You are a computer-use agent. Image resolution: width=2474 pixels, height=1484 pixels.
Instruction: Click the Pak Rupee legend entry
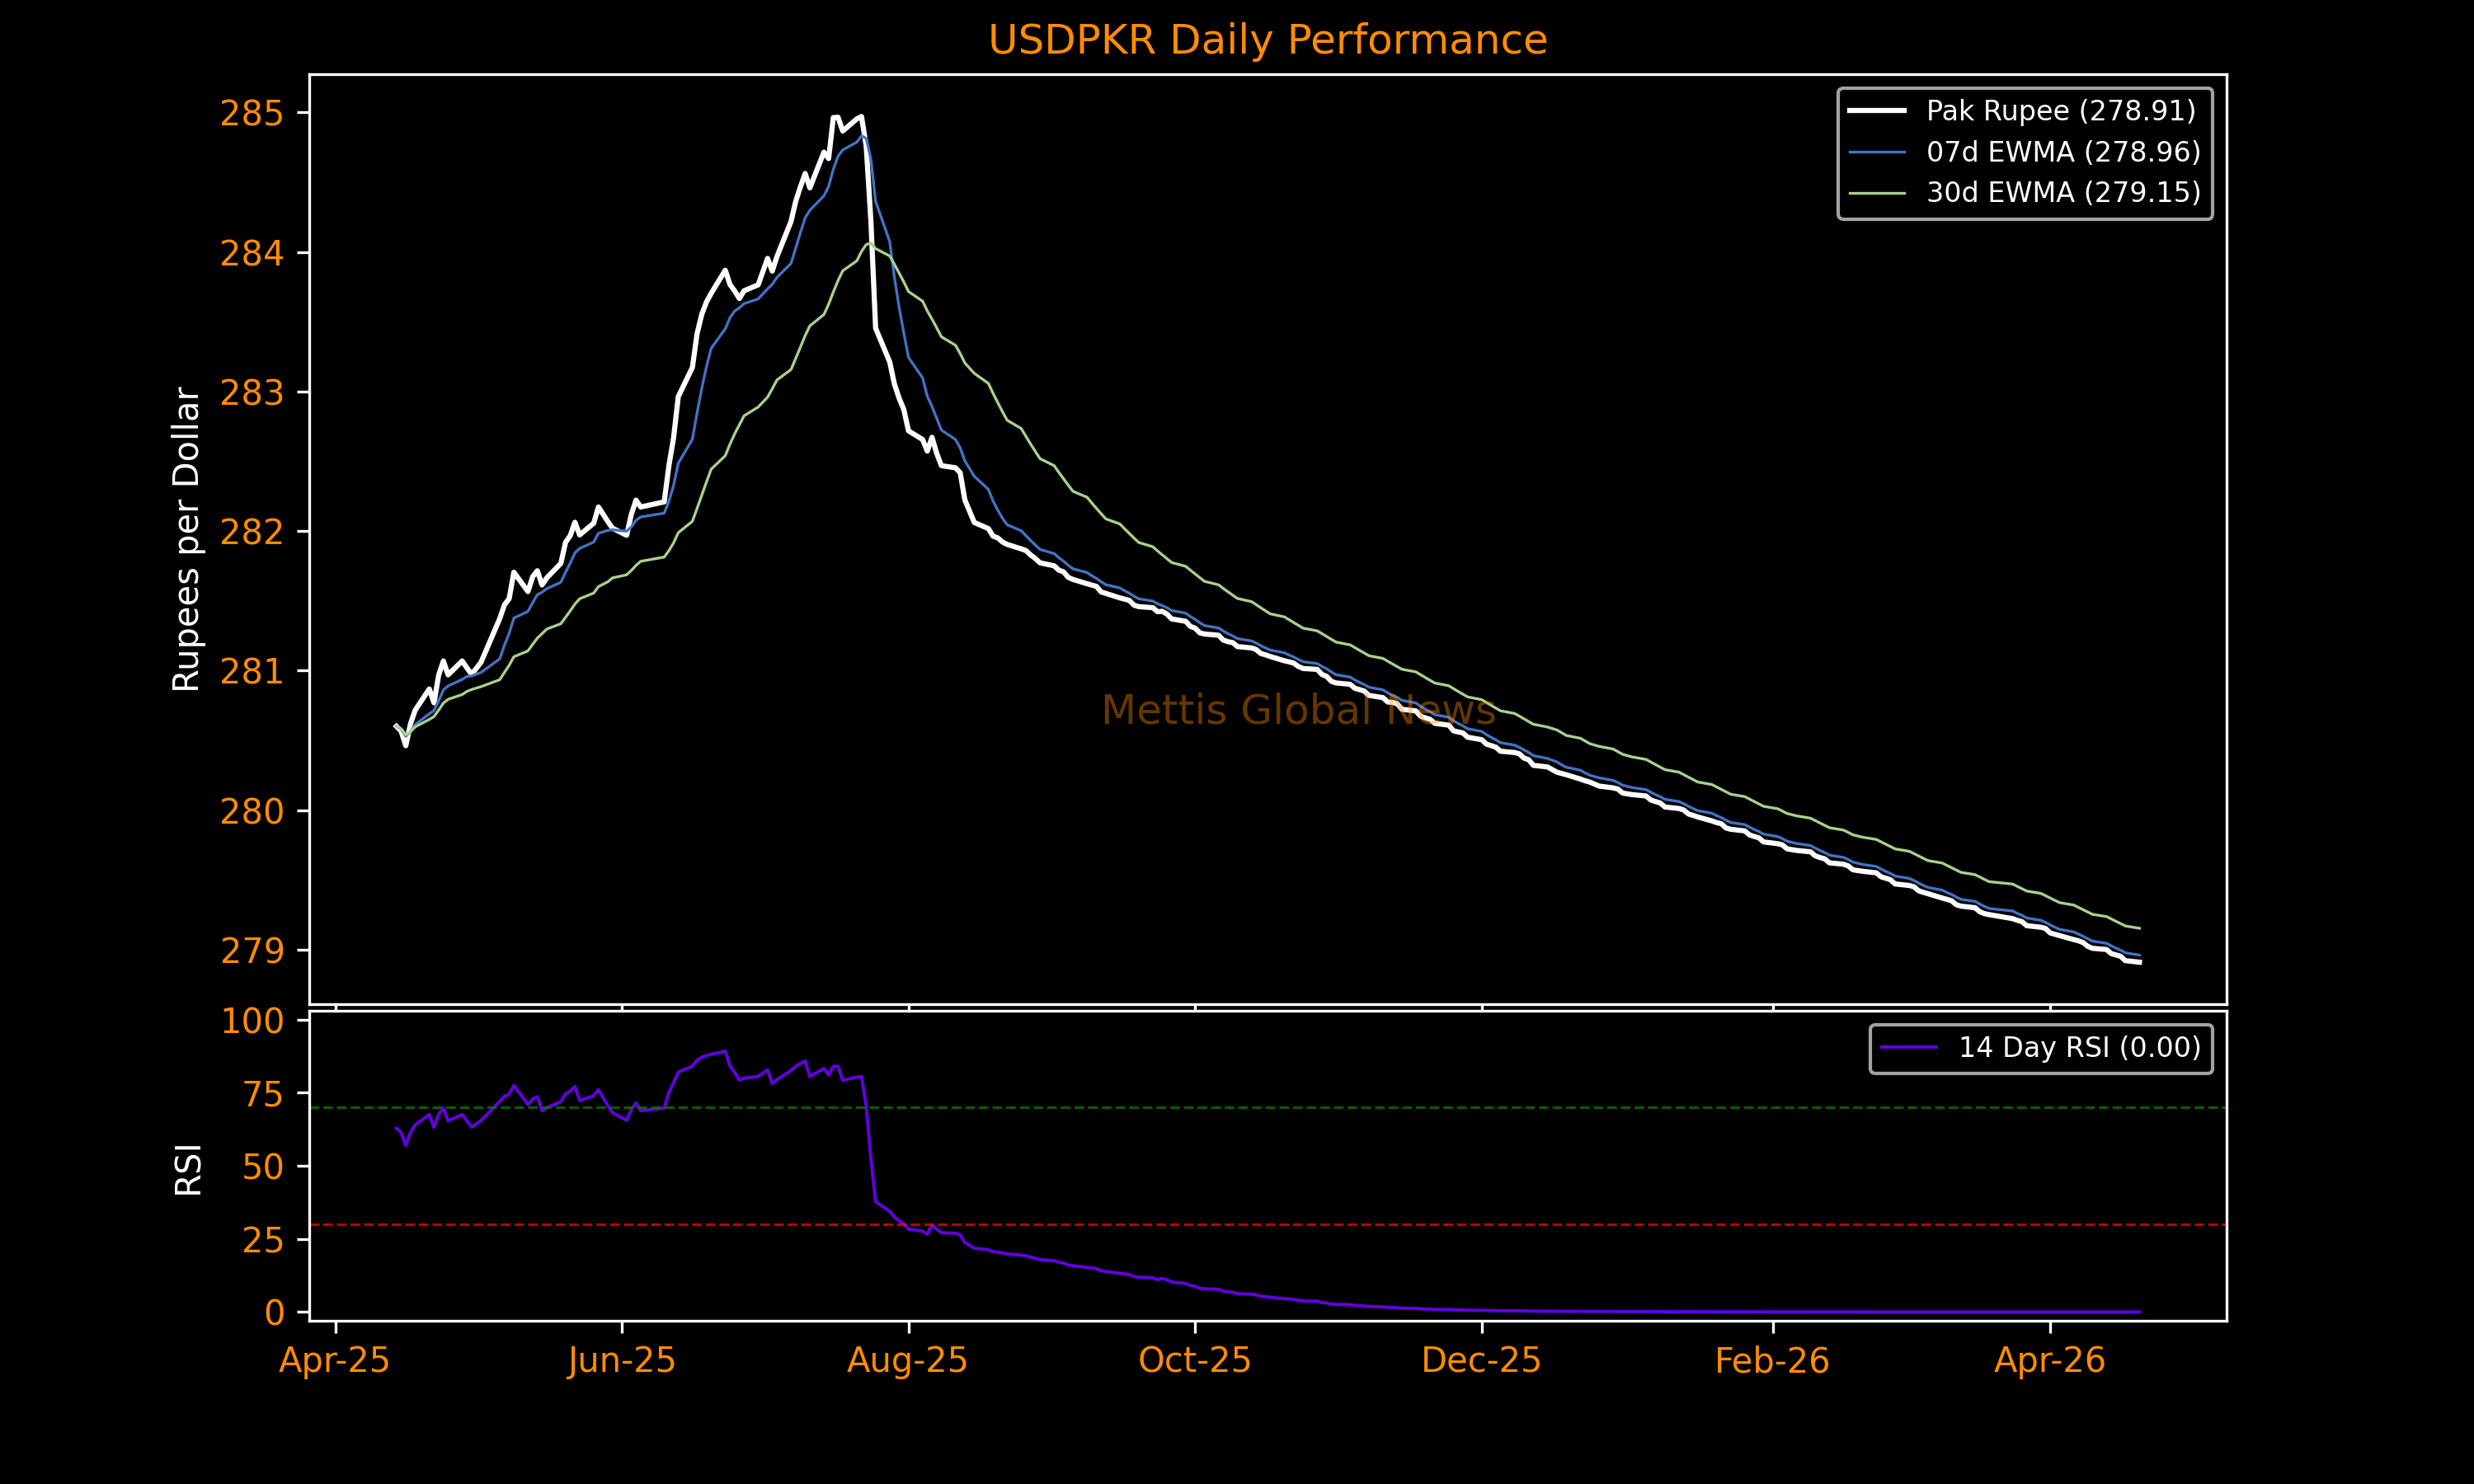[x=2060, y=111]
